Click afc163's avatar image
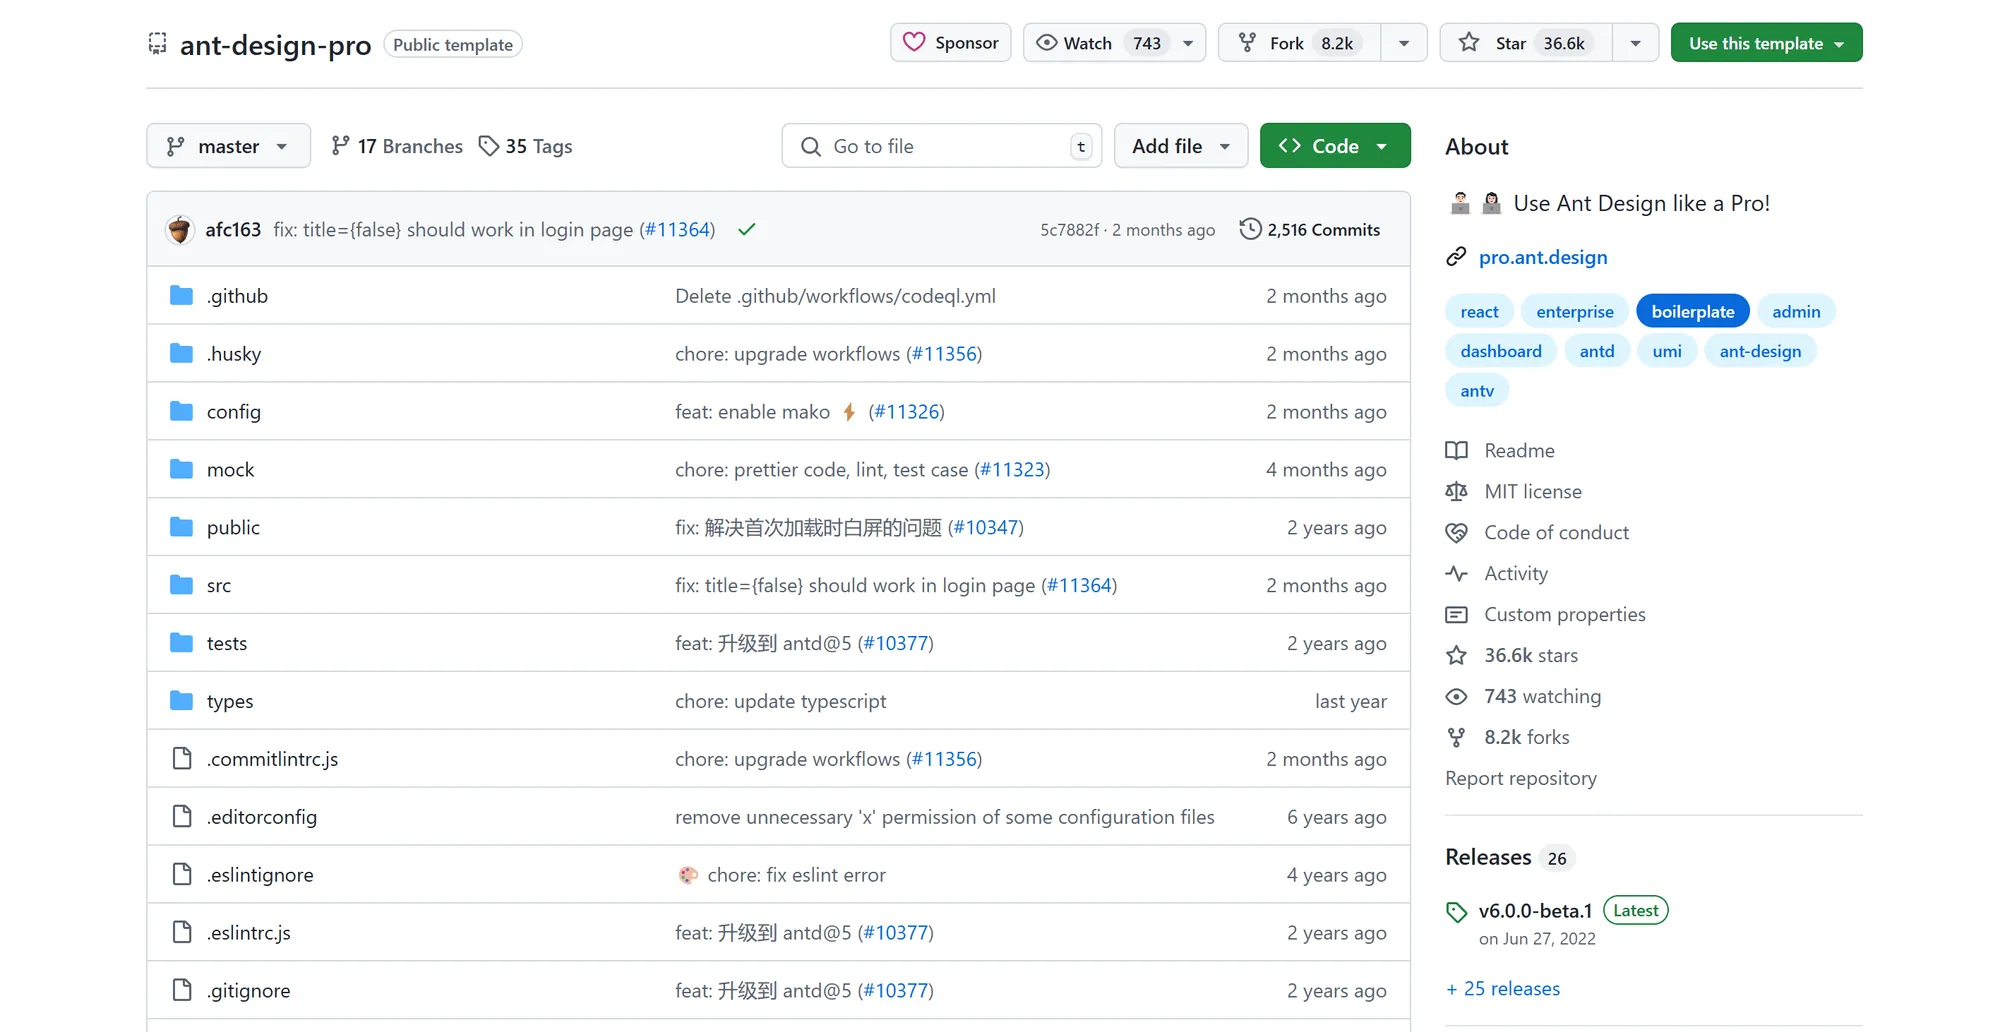The height and width of the screenshot is (1032, 2000). pos(180,230)
